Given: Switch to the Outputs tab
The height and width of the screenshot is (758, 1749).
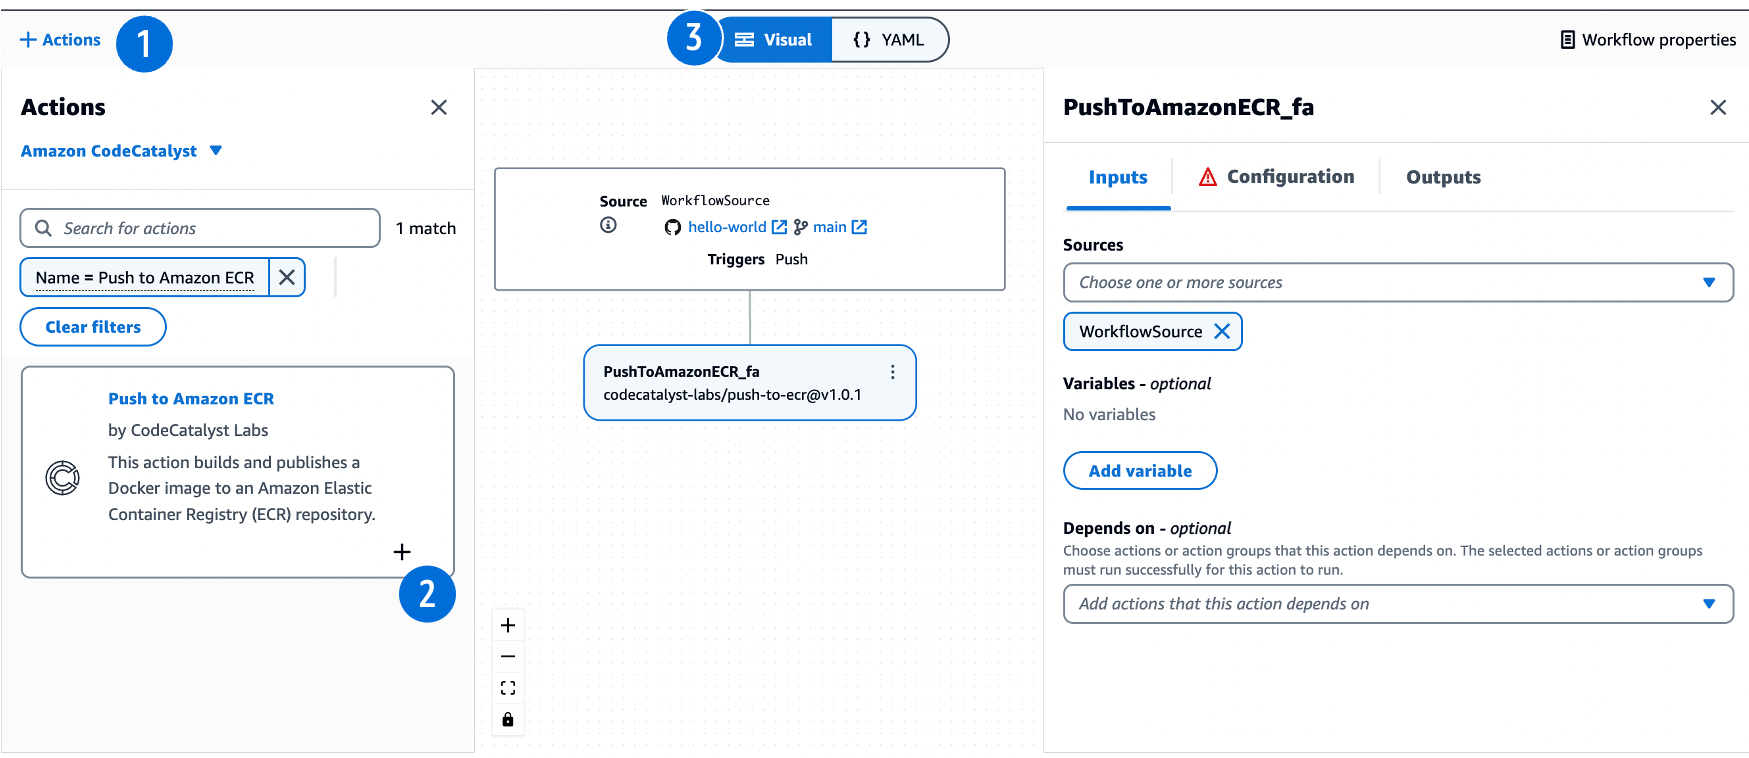Looking at the screenshot, I should 1443,177.
